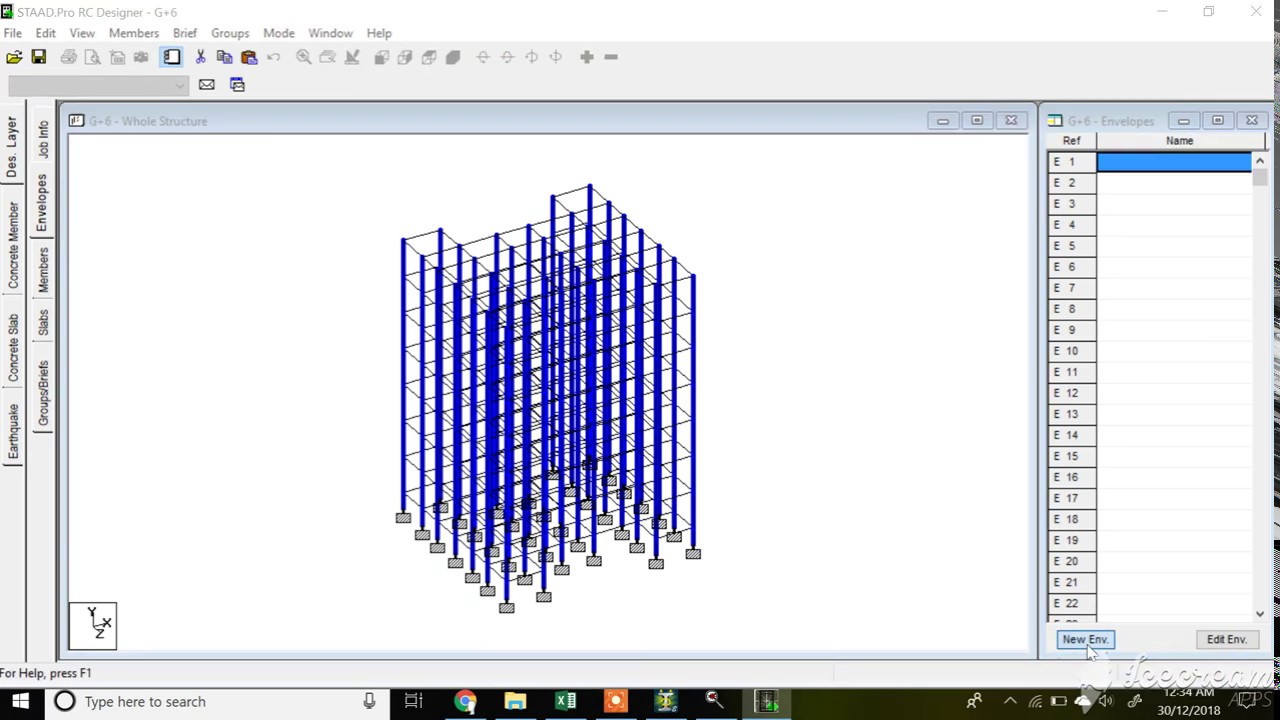Toggle the highlighted page layout toolbar icon
Viewport: 1280px width, 720px height.
(x=172, y=57)
